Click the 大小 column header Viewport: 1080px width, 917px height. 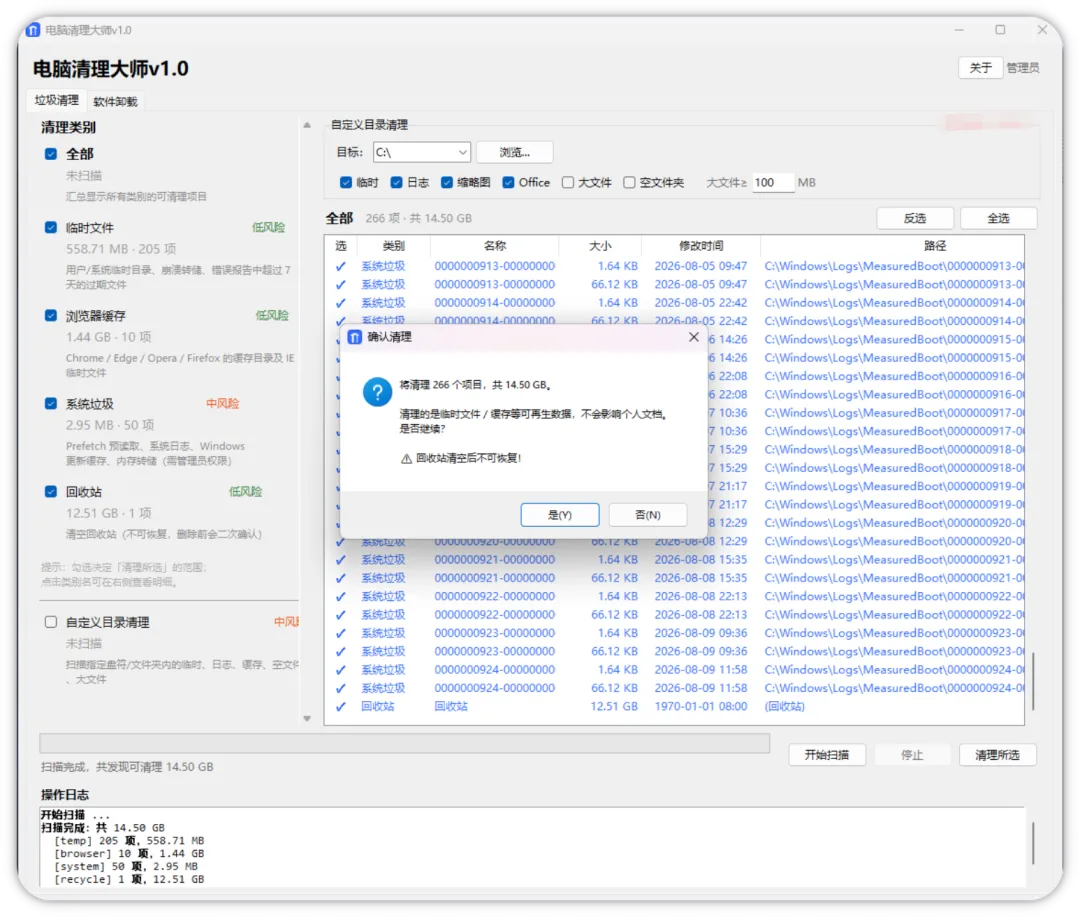600,246
